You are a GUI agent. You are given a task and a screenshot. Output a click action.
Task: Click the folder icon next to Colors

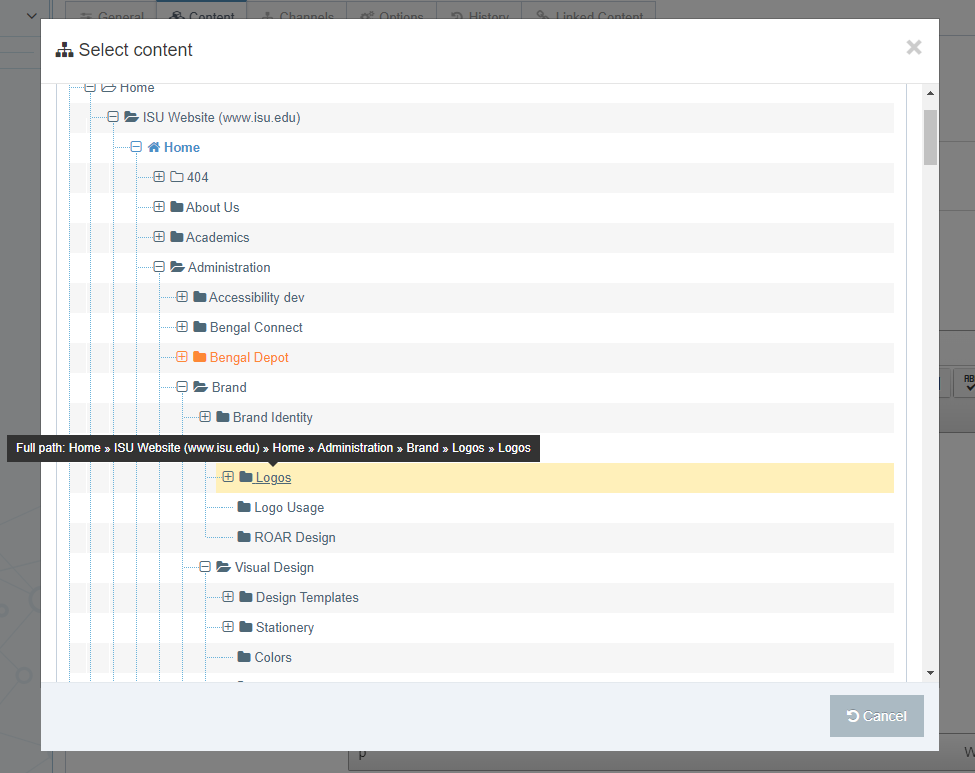244,657
